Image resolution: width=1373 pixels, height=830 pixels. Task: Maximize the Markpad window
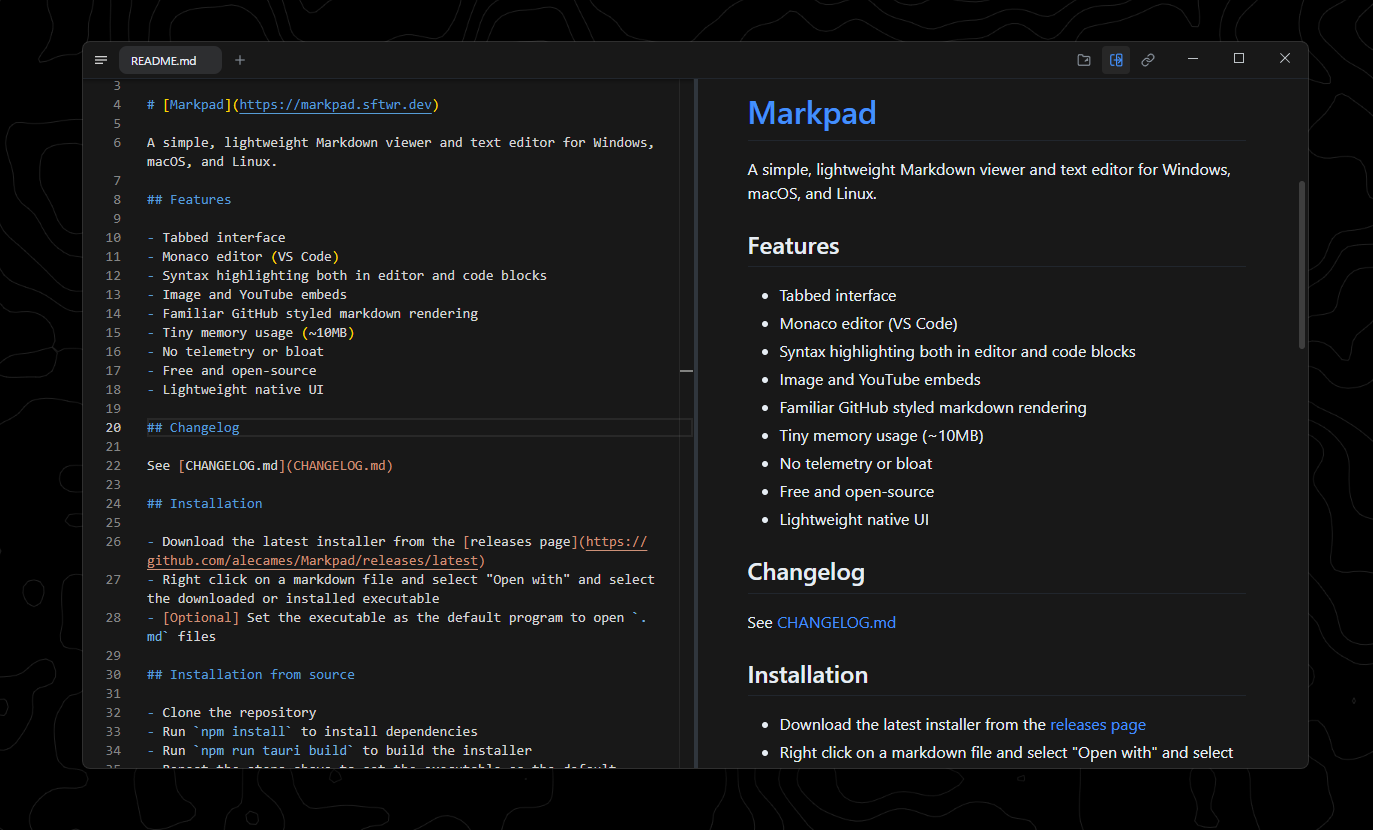1239,59
